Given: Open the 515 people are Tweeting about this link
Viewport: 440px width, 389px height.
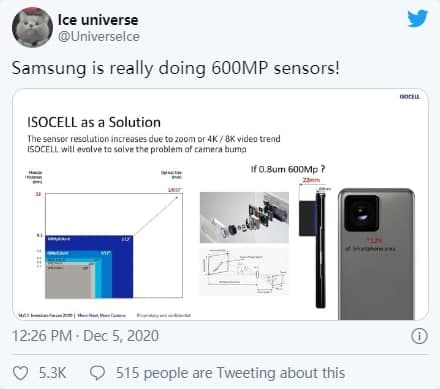Looking at the screenshot, I should (230, 373).
